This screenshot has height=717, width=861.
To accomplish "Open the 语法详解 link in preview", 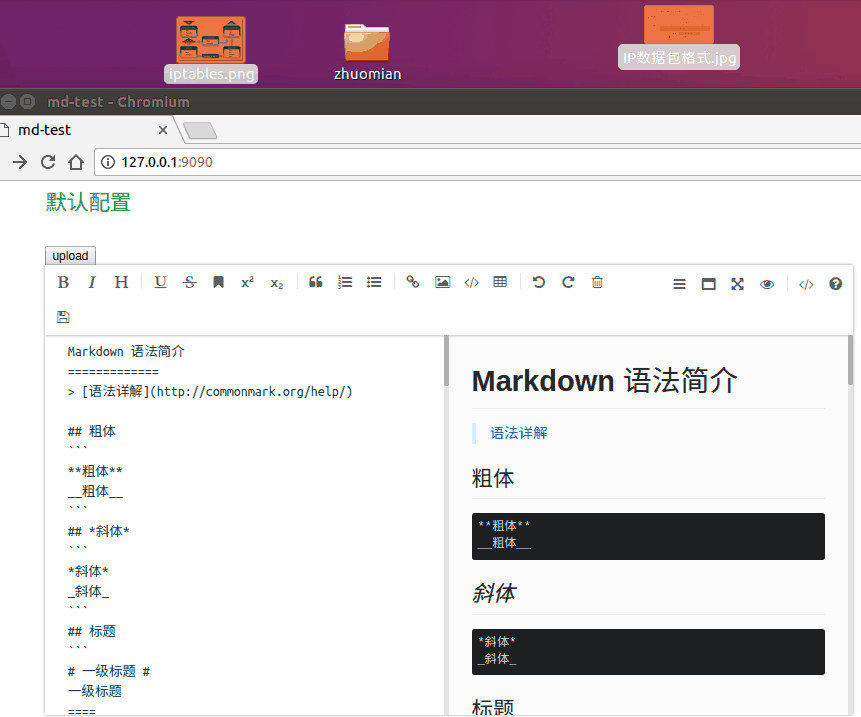I will [x=518, y=433].
